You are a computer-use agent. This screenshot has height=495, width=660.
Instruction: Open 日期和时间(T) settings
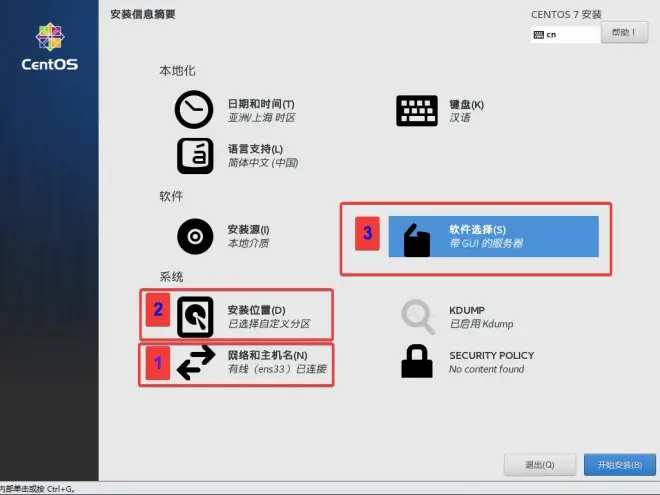(261, 104)
